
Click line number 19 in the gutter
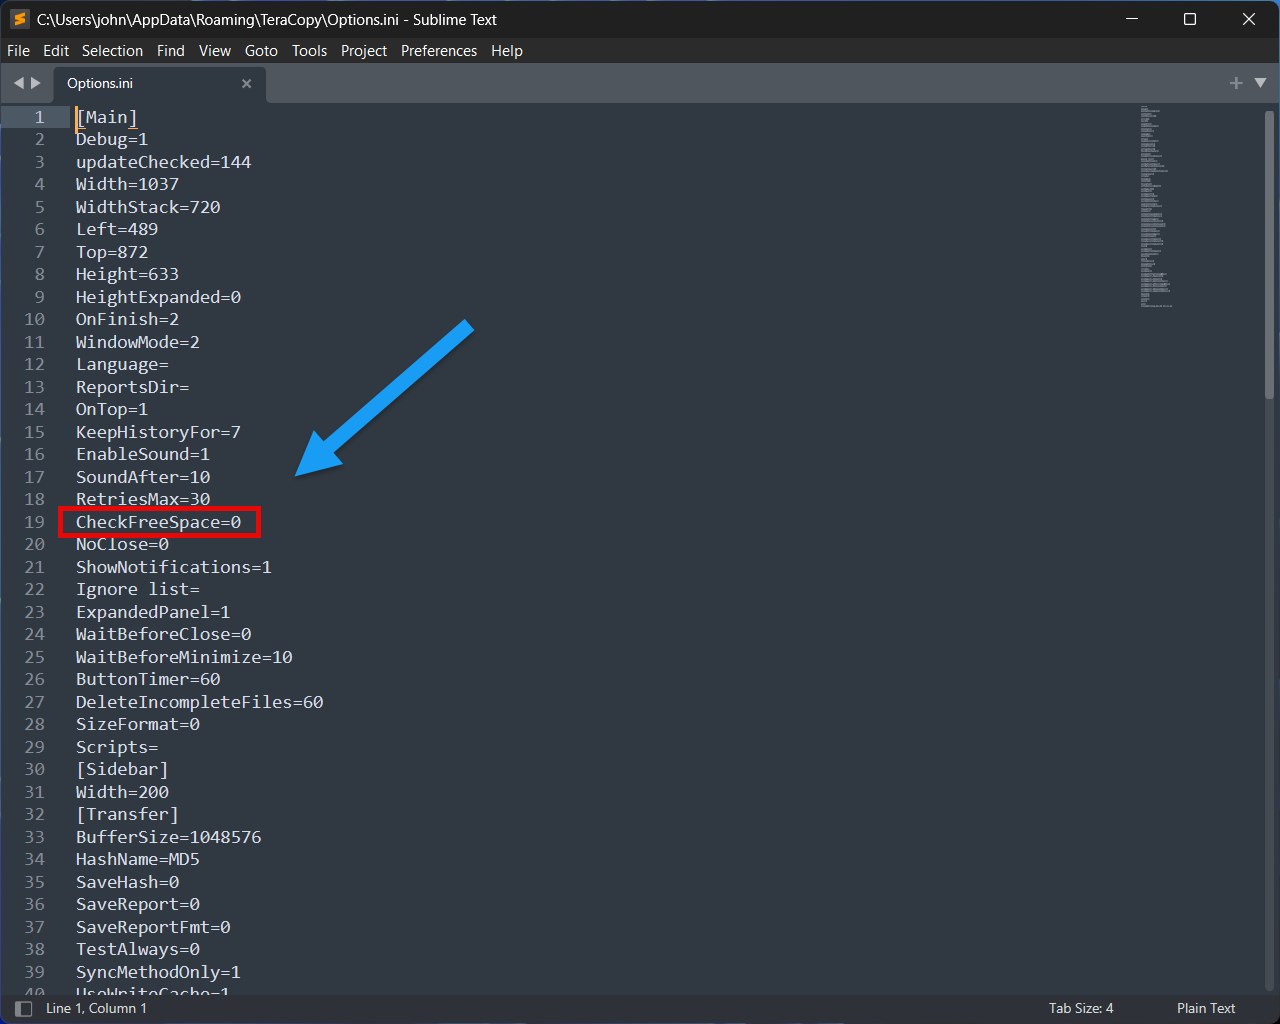click(34, 521)
